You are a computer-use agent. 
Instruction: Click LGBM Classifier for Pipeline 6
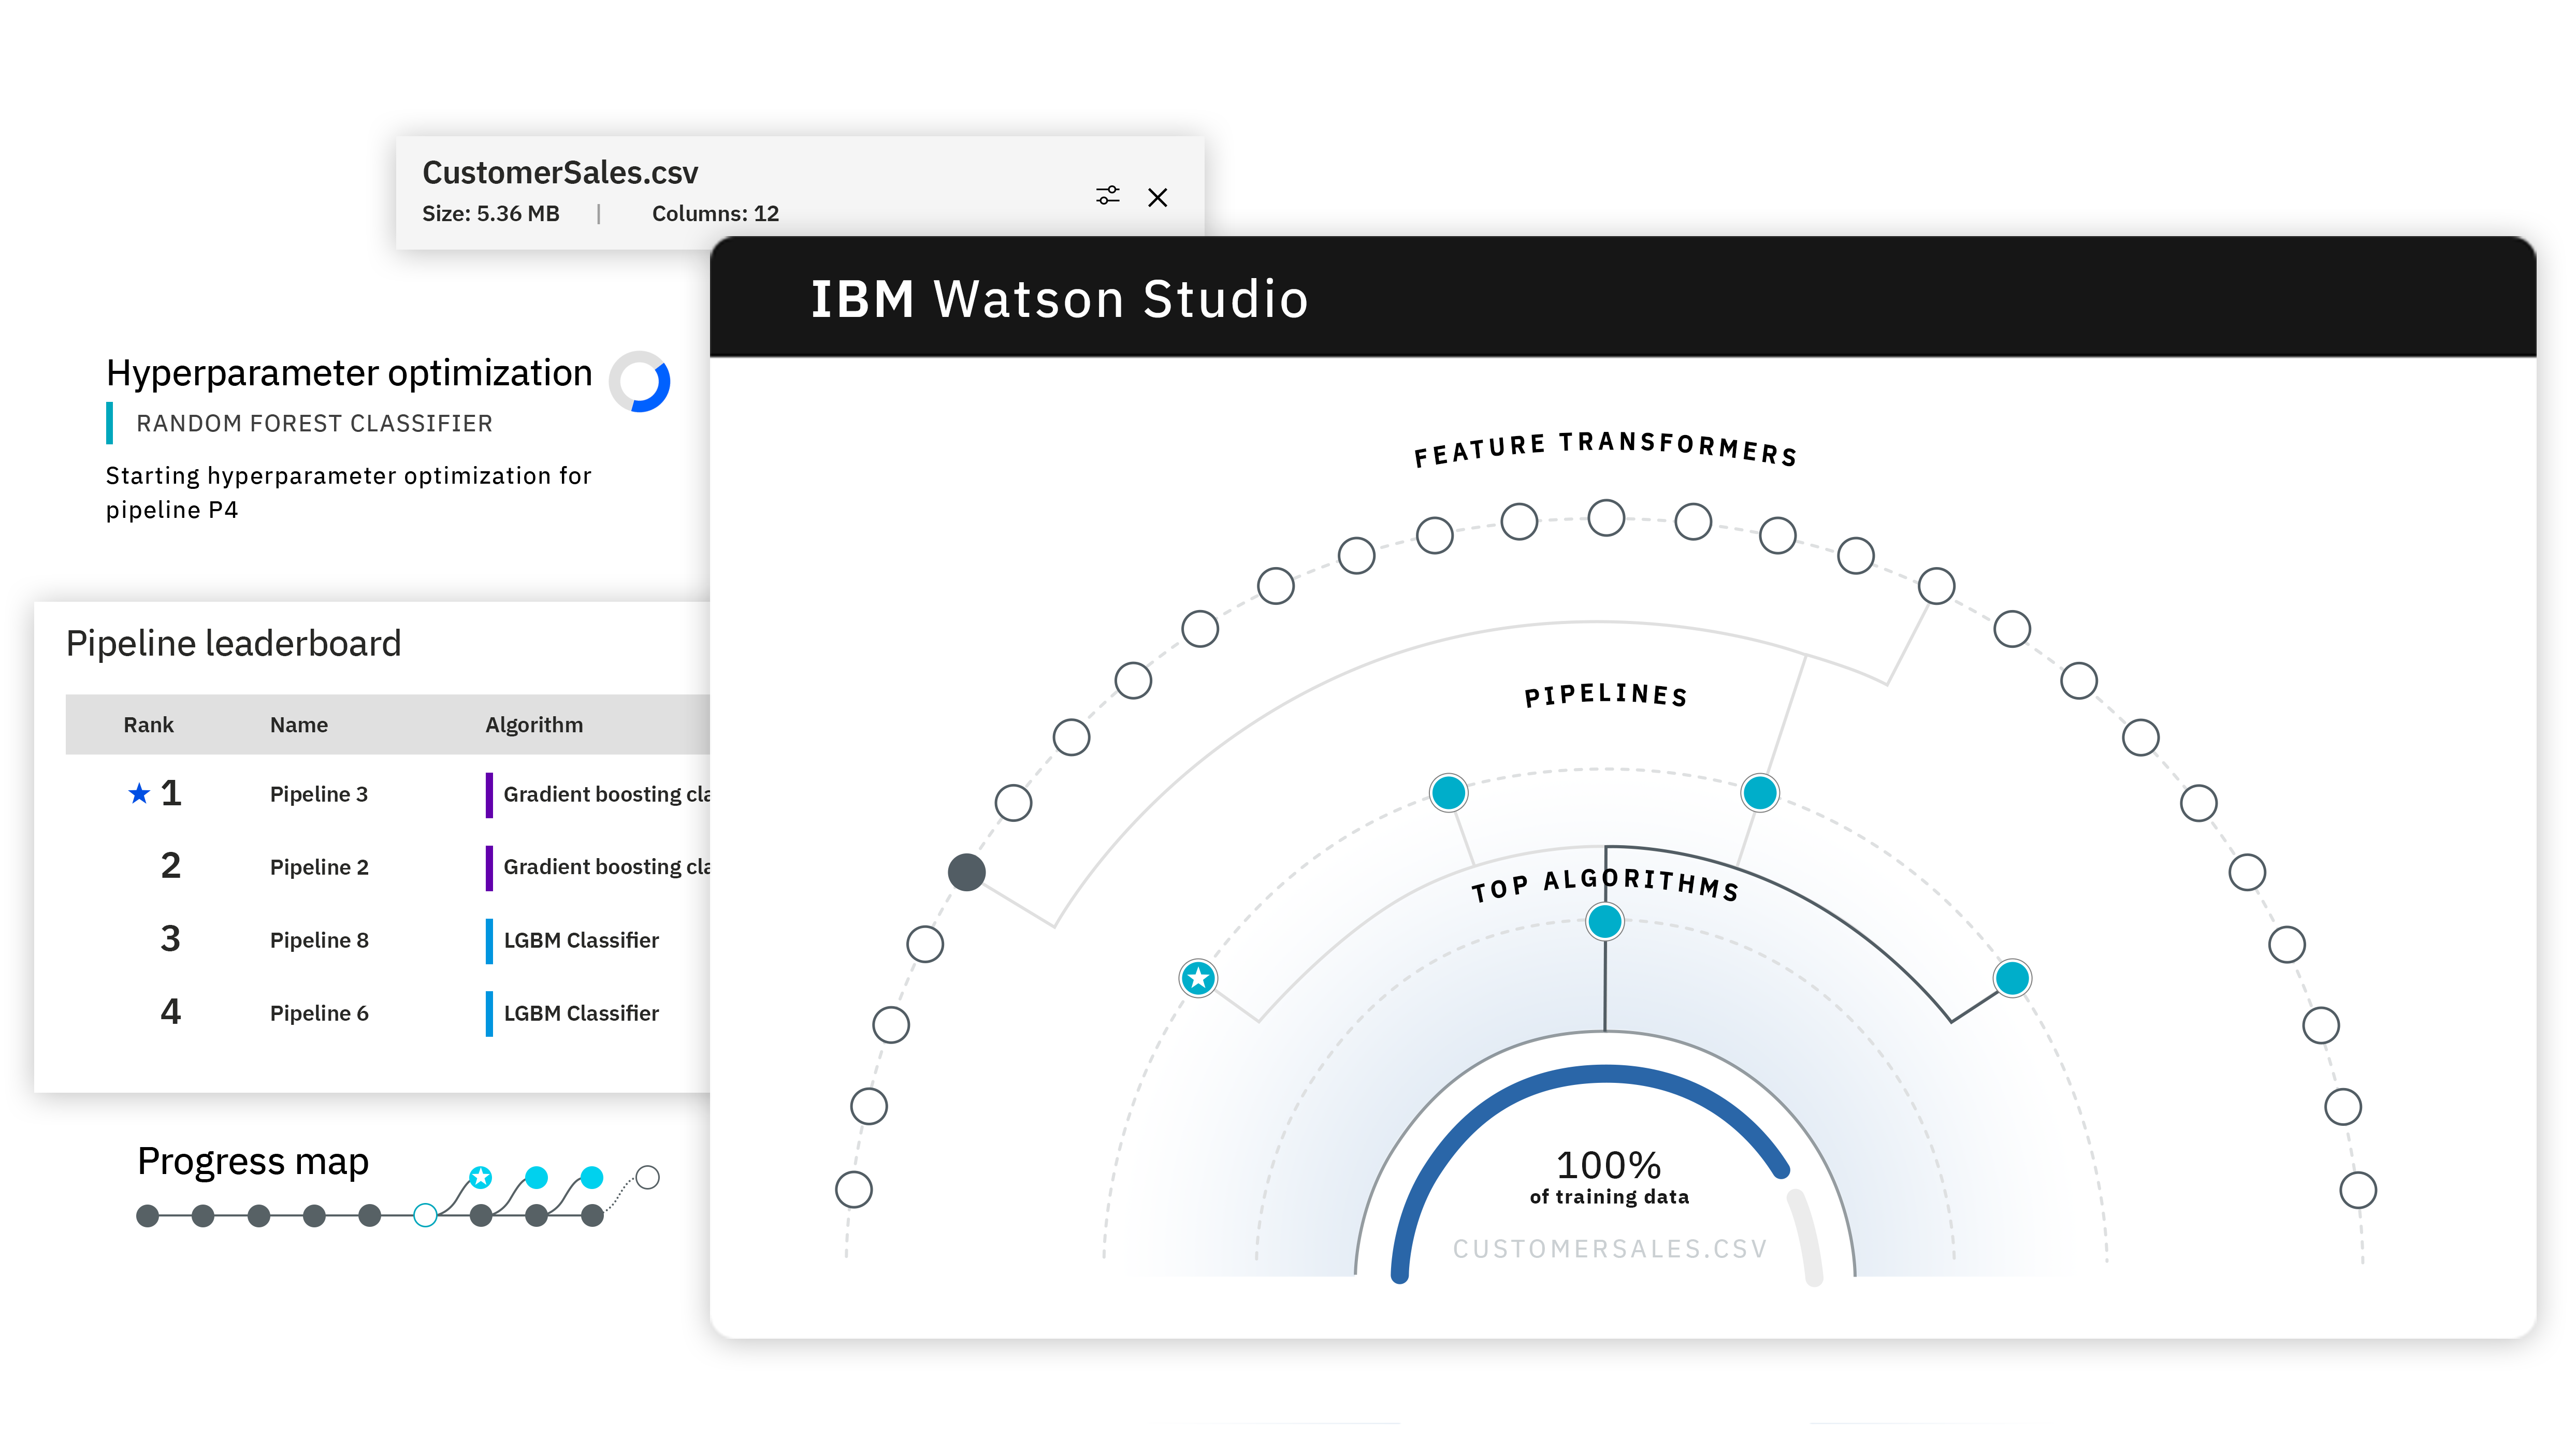(x=581, y=1013)
